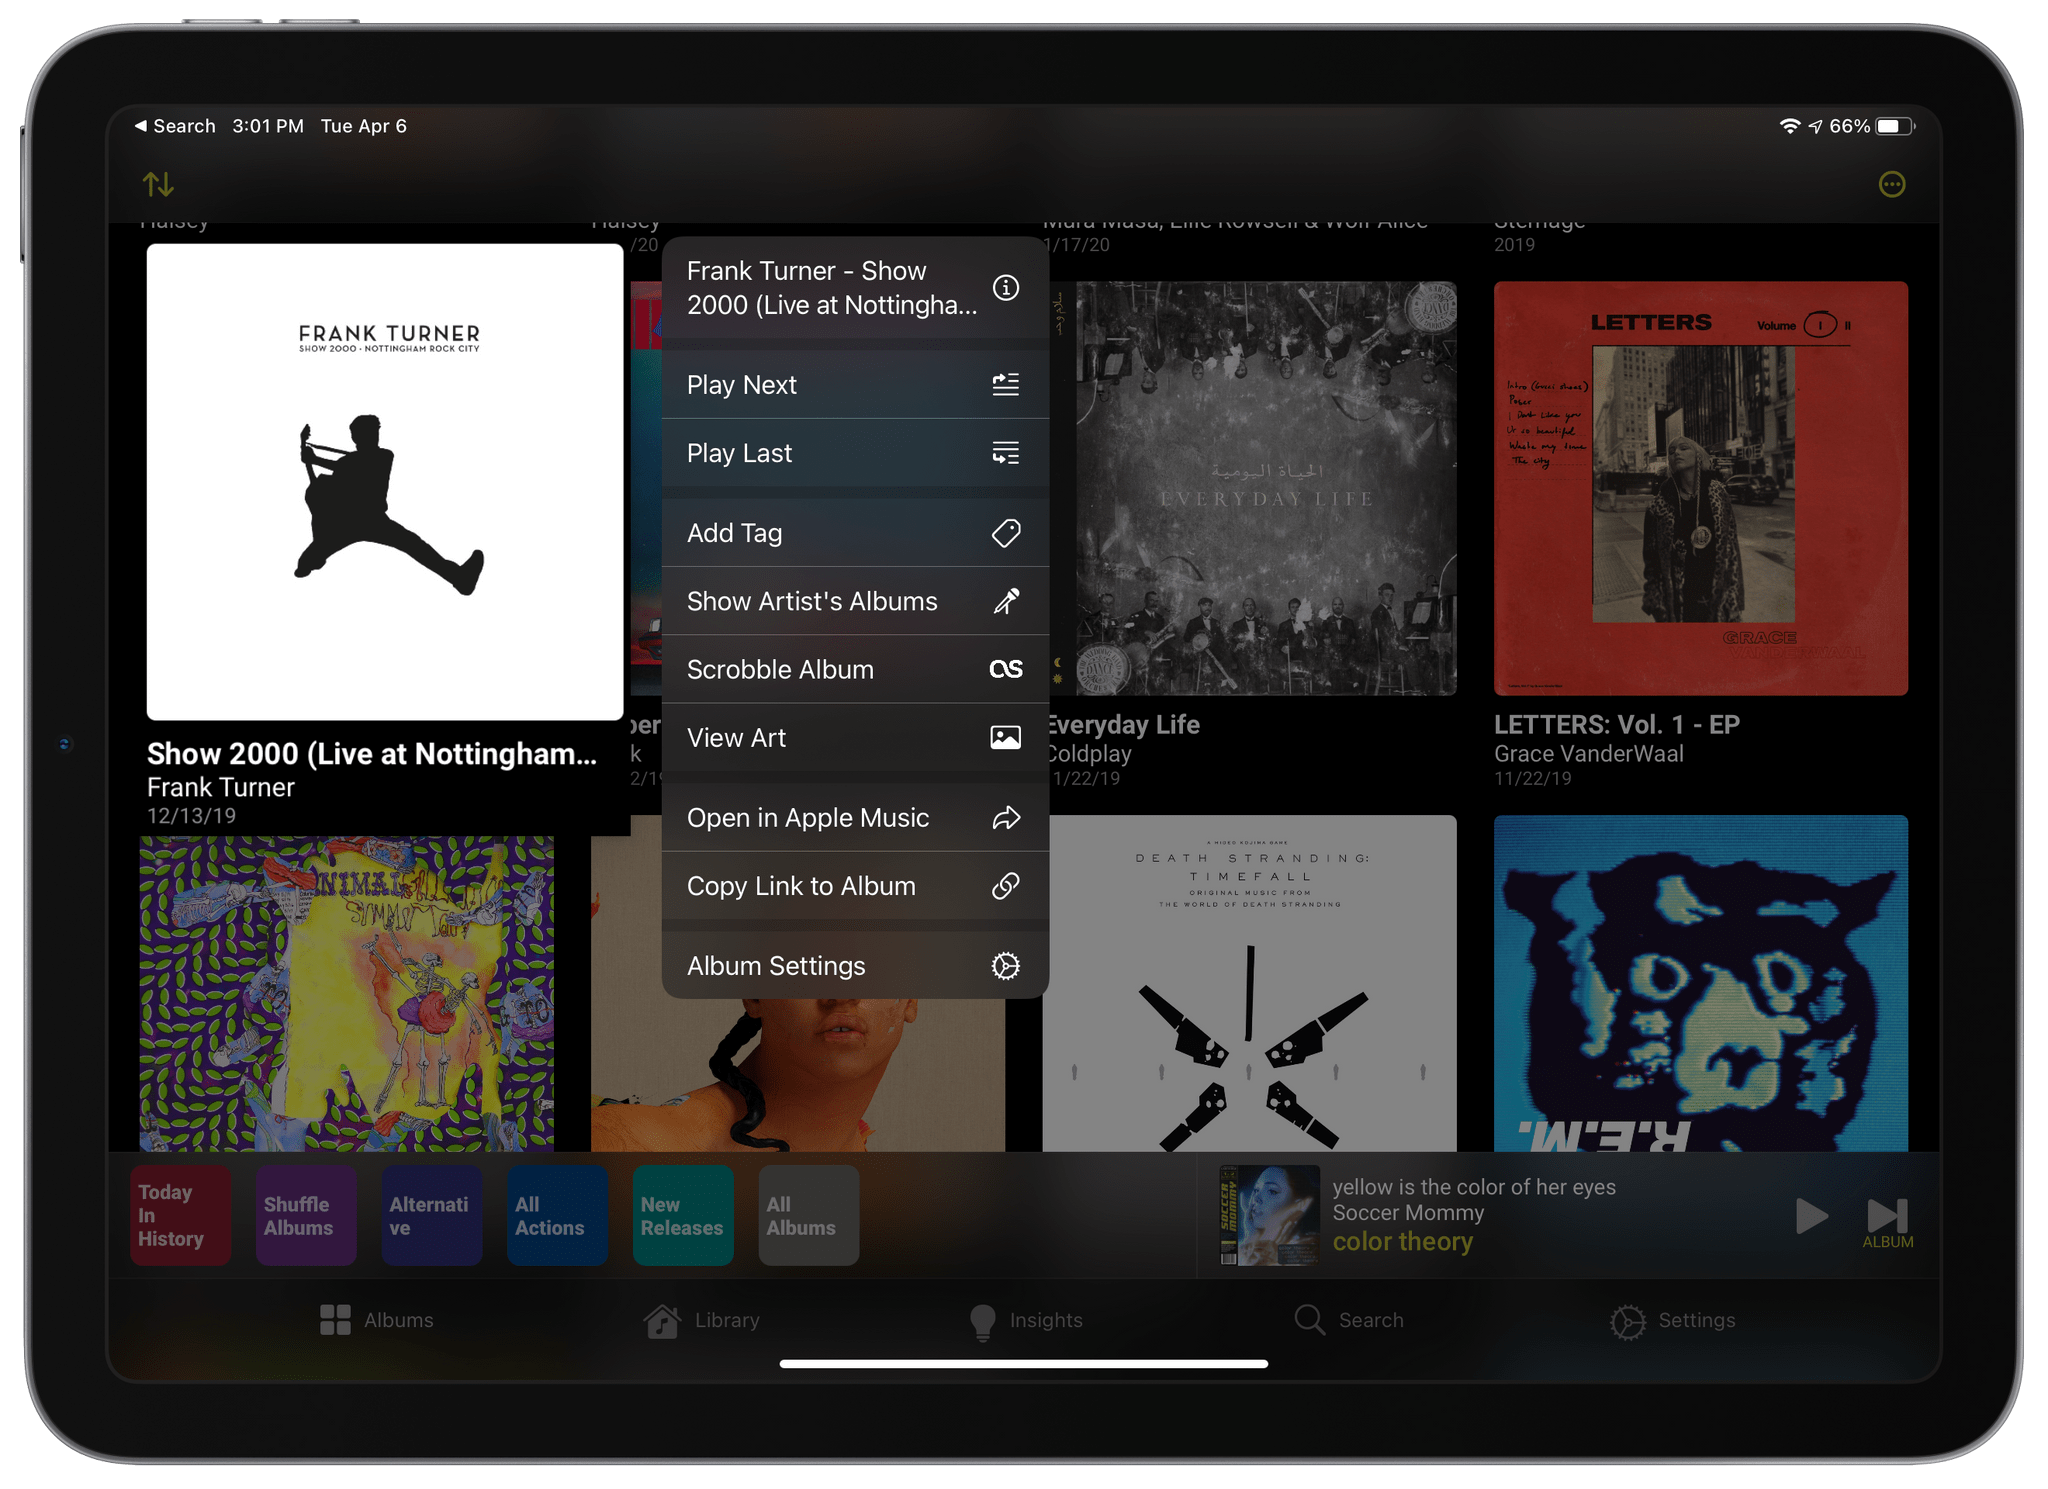Tap Today In History shortcut tile
This screenshot has width=2048, height=1489.
(x=181, y=1215)
